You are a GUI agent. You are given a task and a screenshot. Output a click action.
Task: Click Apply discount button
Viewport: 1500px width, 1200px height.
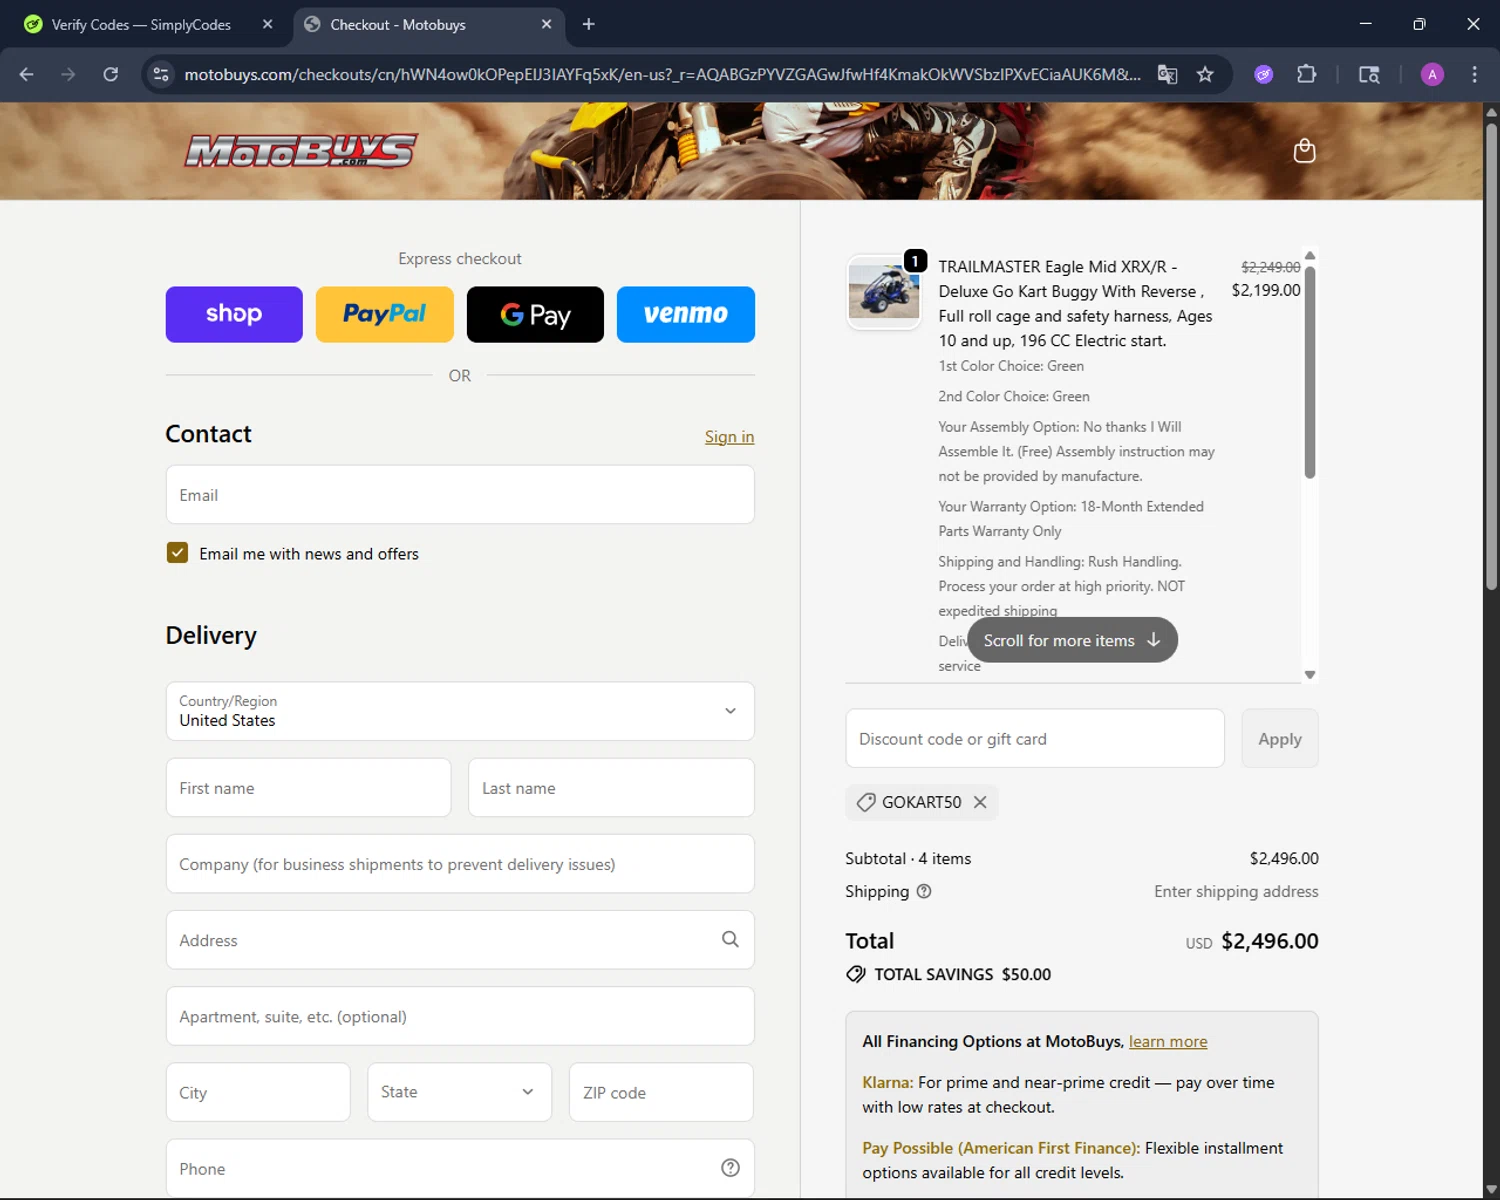click(1280, 739)
